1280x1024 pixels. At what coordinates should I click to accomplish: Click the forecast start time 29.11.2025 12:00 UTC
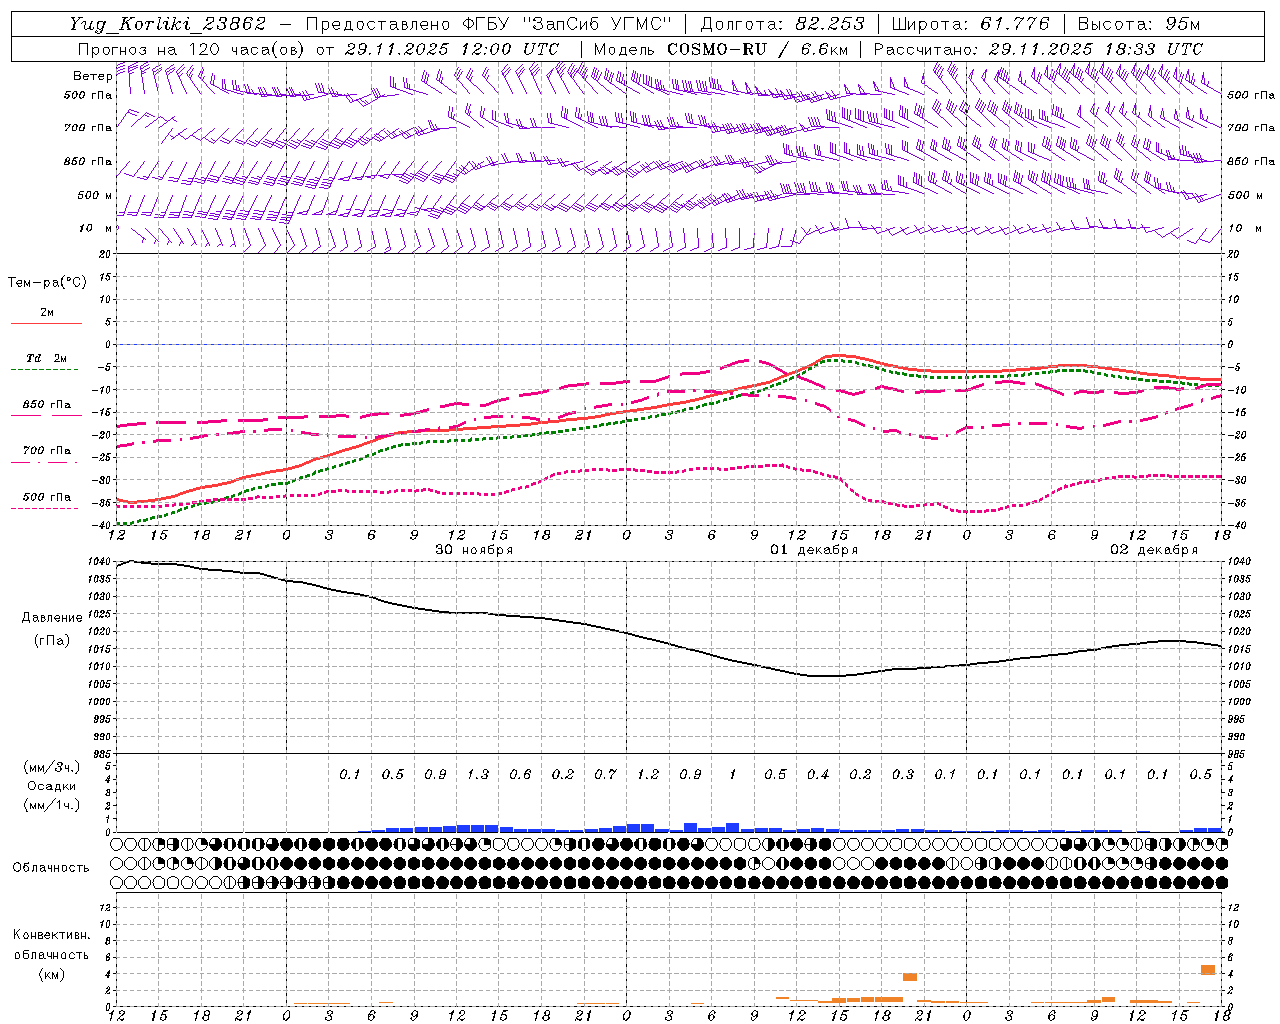pos(451,49)
